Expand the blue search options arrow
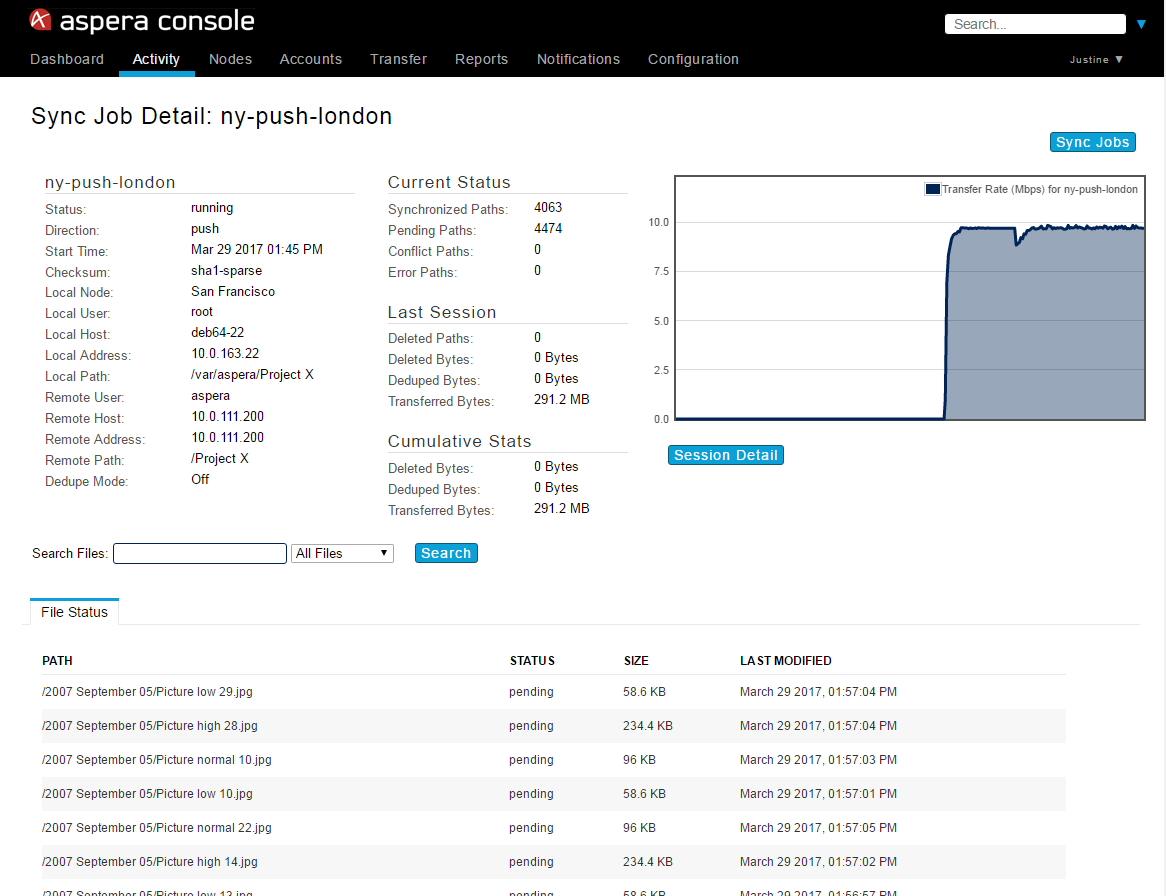 [1142, 24]
